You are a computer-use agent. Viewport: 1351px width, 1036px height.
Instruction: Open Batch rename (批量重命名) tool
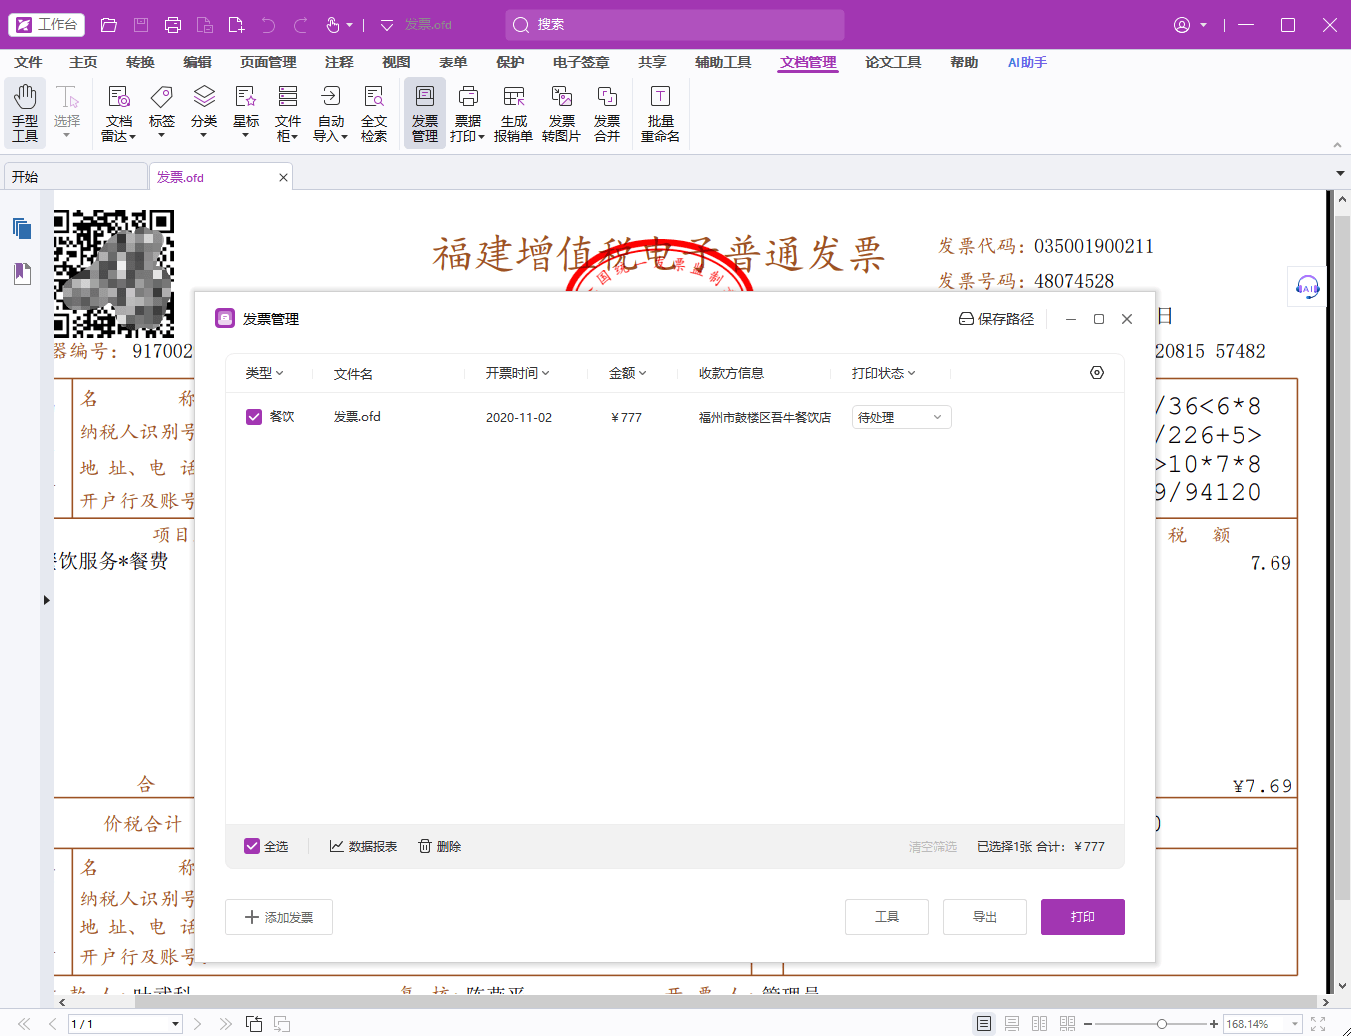[660, 113]
